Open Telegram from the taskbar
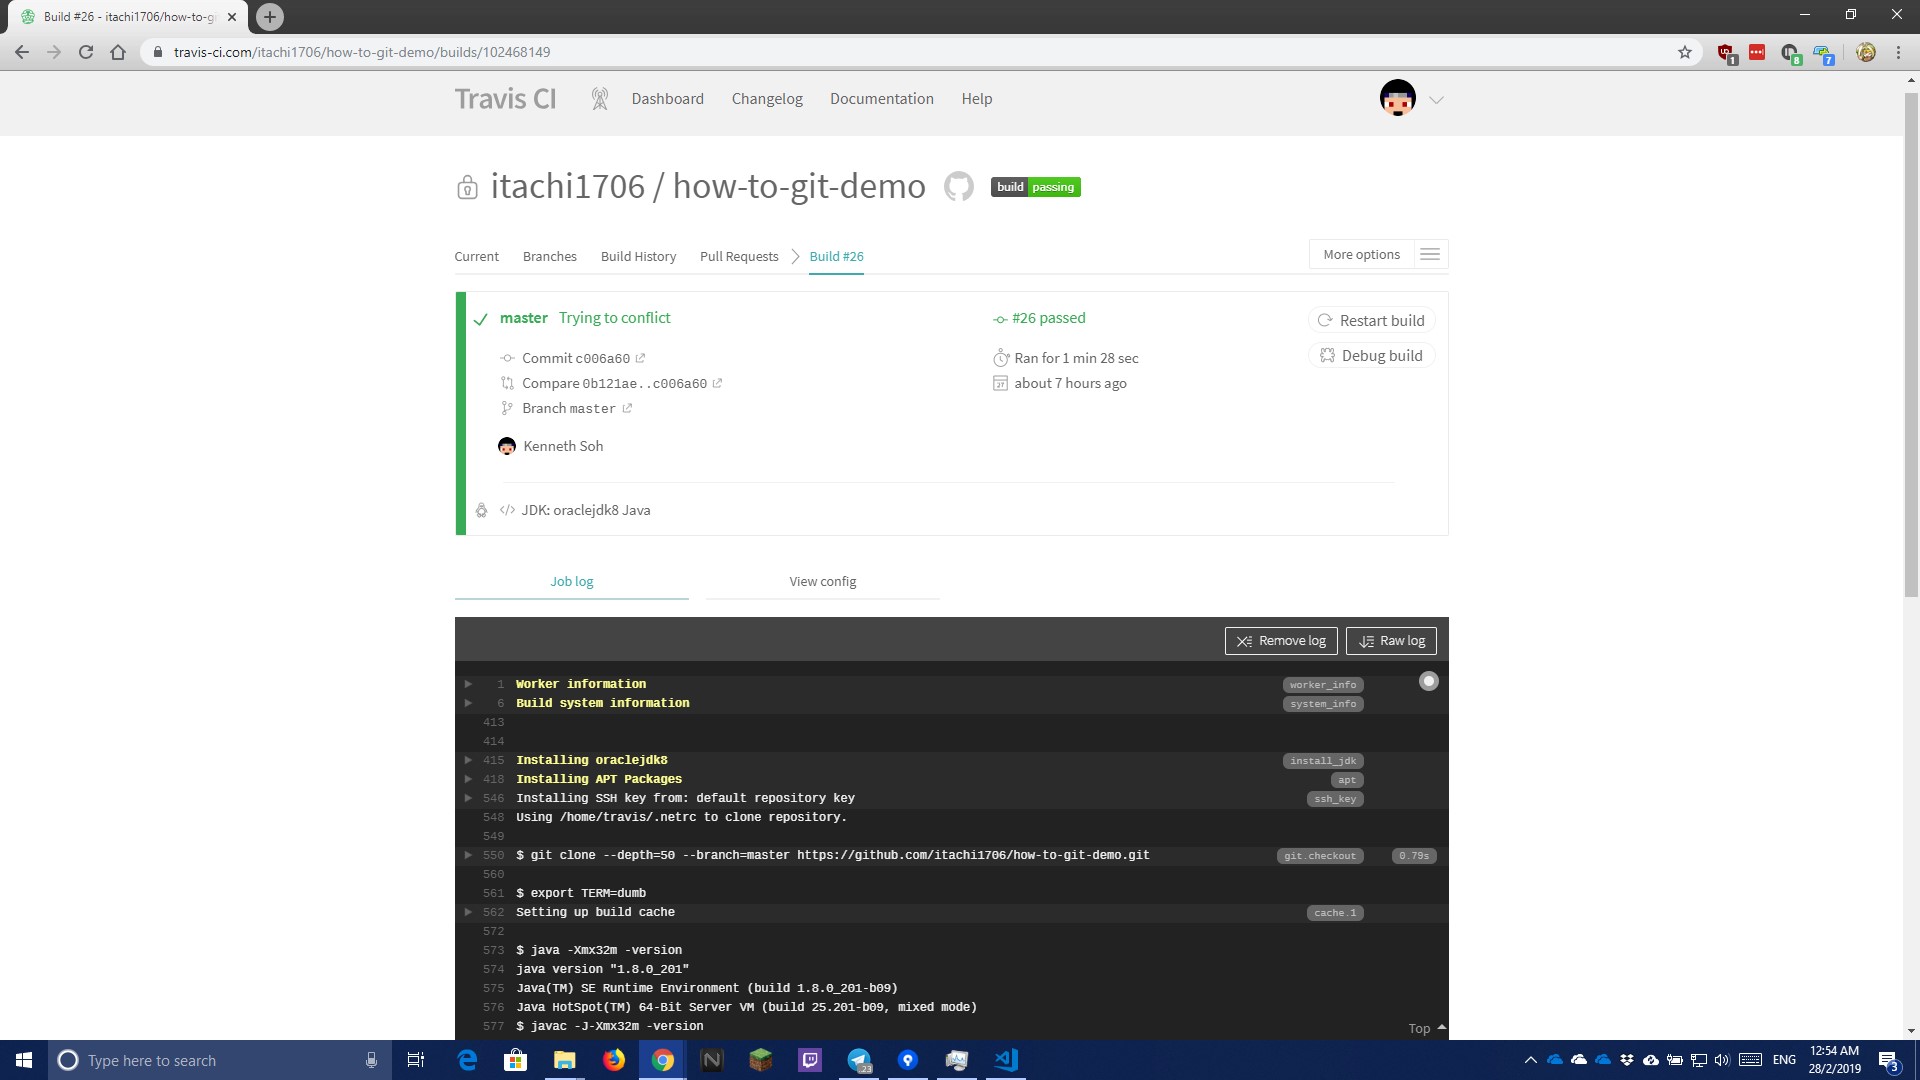The width and height of the screenshot is (1920, 1080). click(859, 1060)
